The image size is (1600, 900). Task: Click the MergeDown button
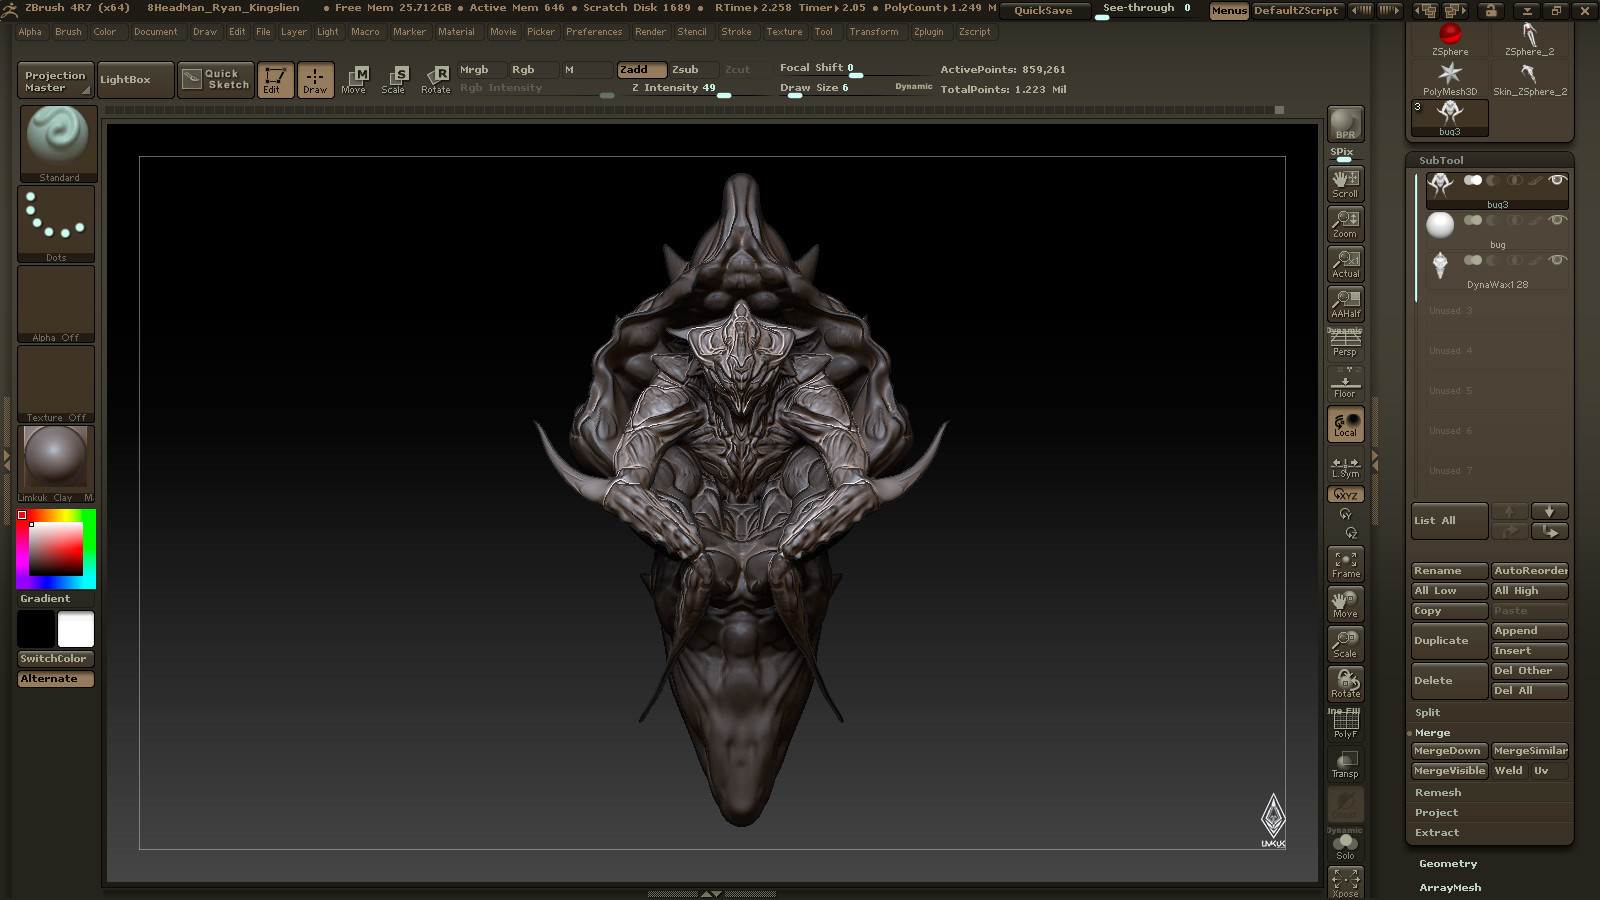click(1447, 751)
